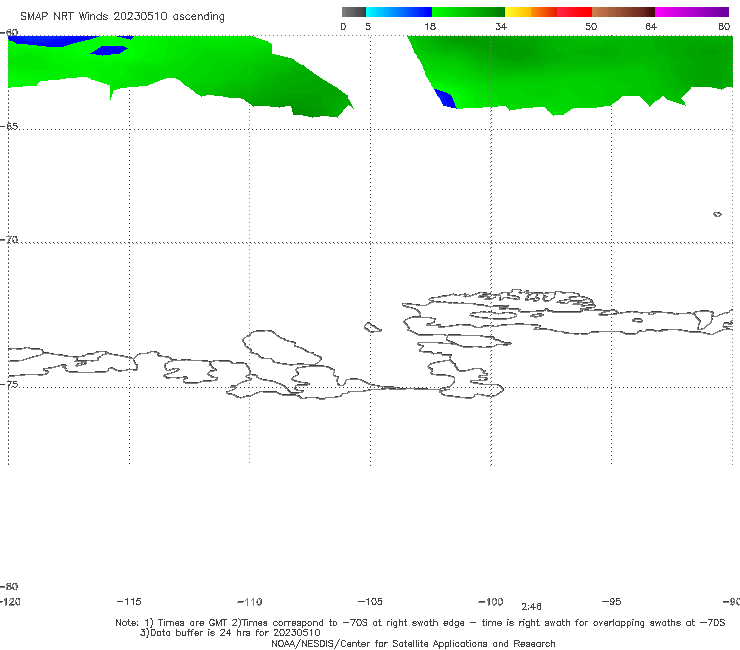
Task: Click the '-120' longitude label
Action: pos(10,602)
